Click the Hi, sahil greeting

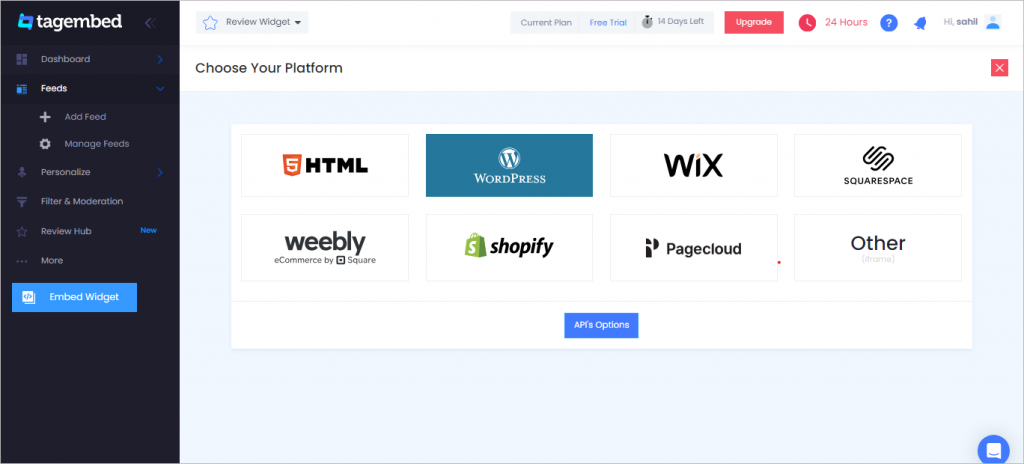pos(961,22)
